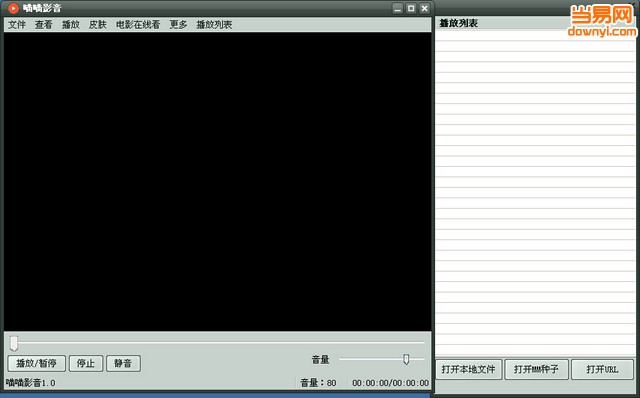Click the 音量：80 status text
Image resolution: width=640 pixels, height=398 pixels.
click(x=318, y=383)
